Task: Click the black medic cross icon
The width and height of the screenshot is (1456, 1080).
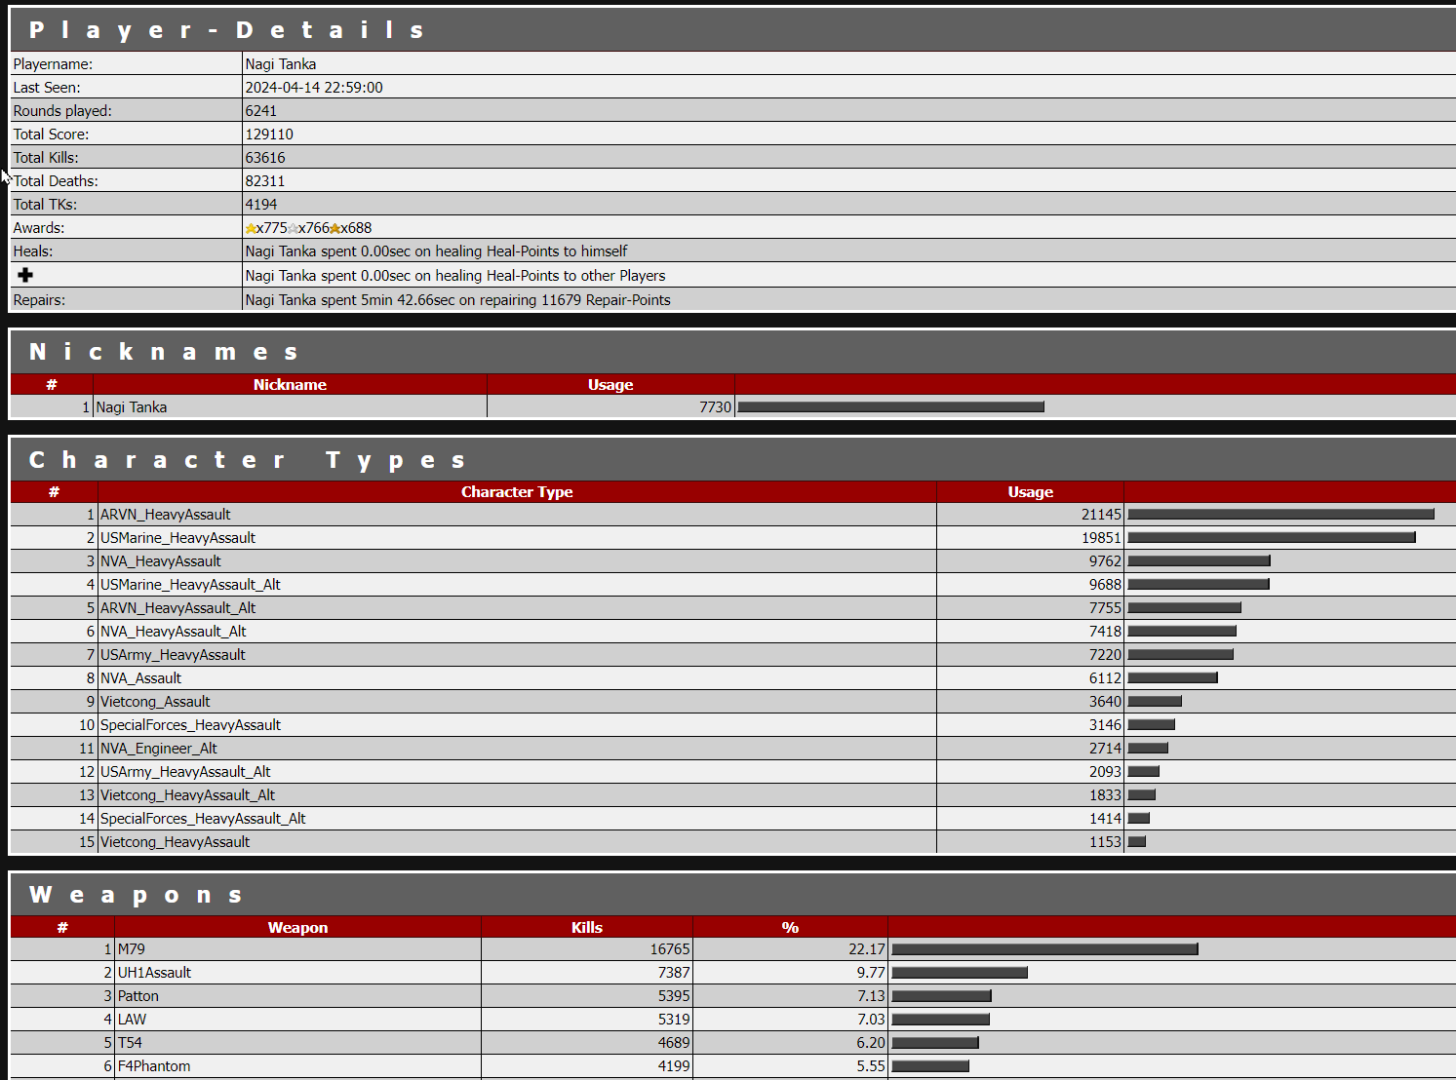Action: [x=25, y=275]
